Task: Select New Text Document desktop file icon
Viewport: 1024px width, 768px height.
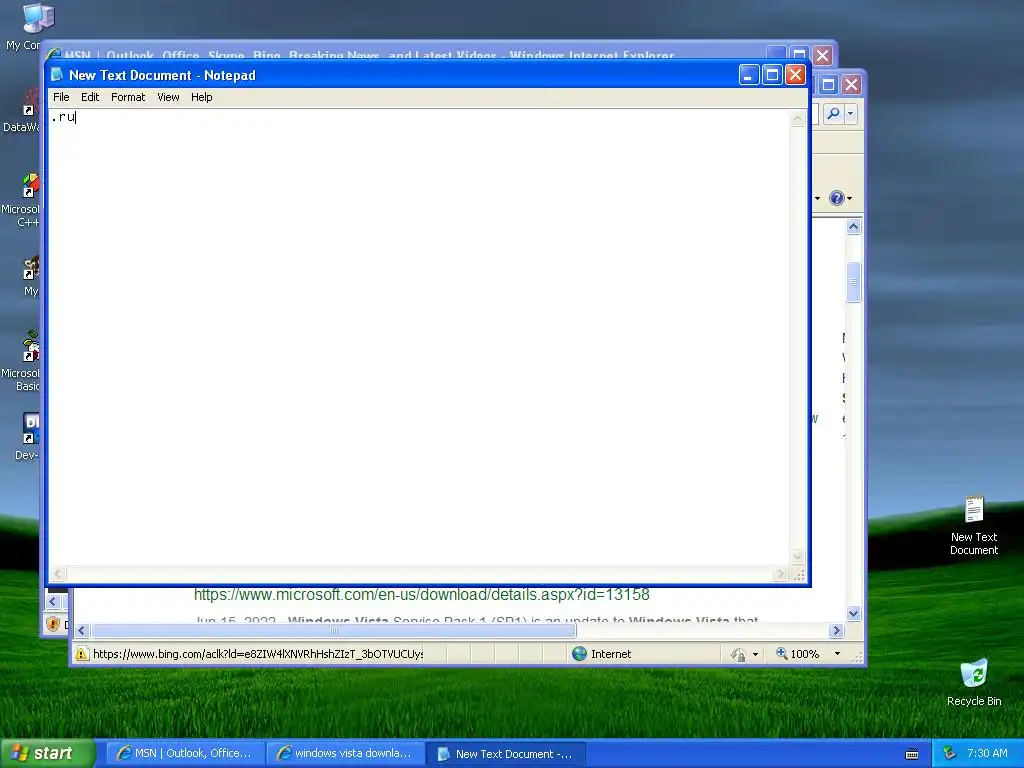Action: (x=974, y=525)
